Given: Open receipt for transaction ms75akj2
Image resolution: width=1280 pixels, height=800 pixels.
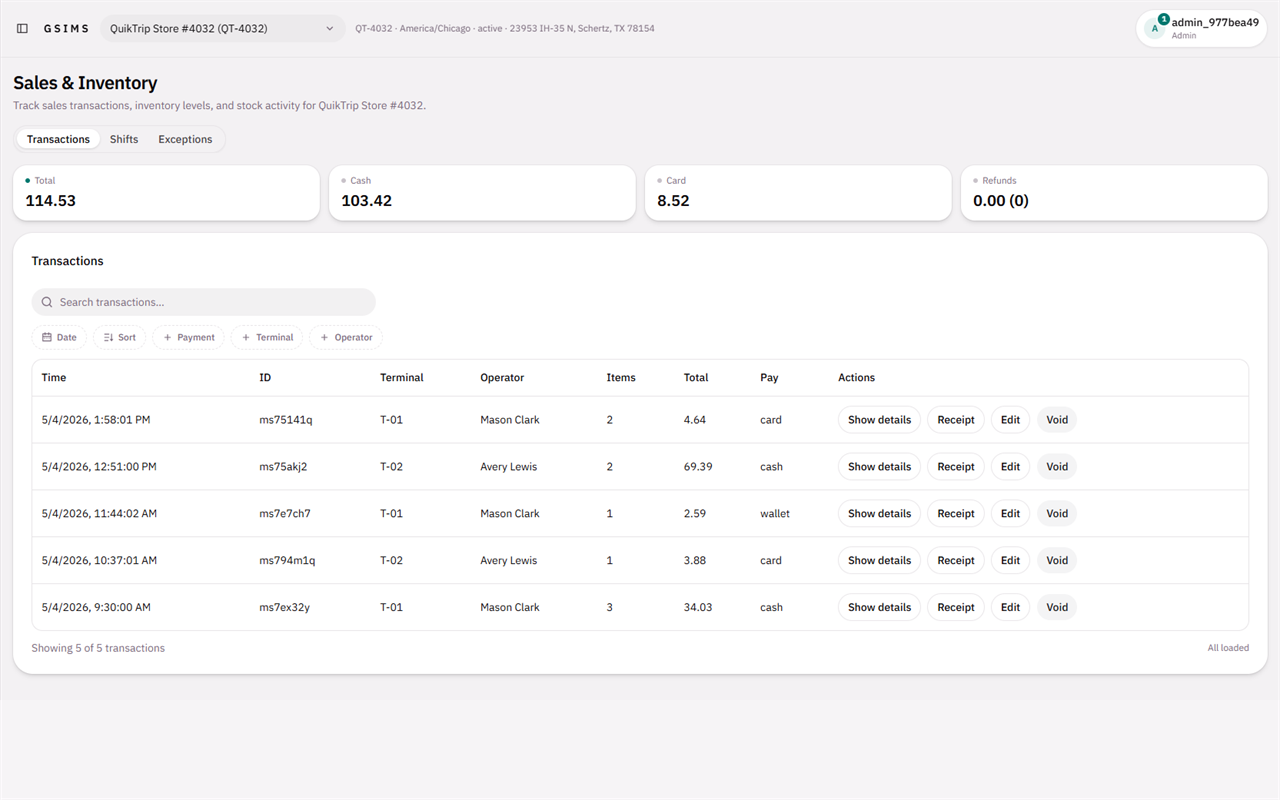Looking at the screenshot, I should coord(956,467).
